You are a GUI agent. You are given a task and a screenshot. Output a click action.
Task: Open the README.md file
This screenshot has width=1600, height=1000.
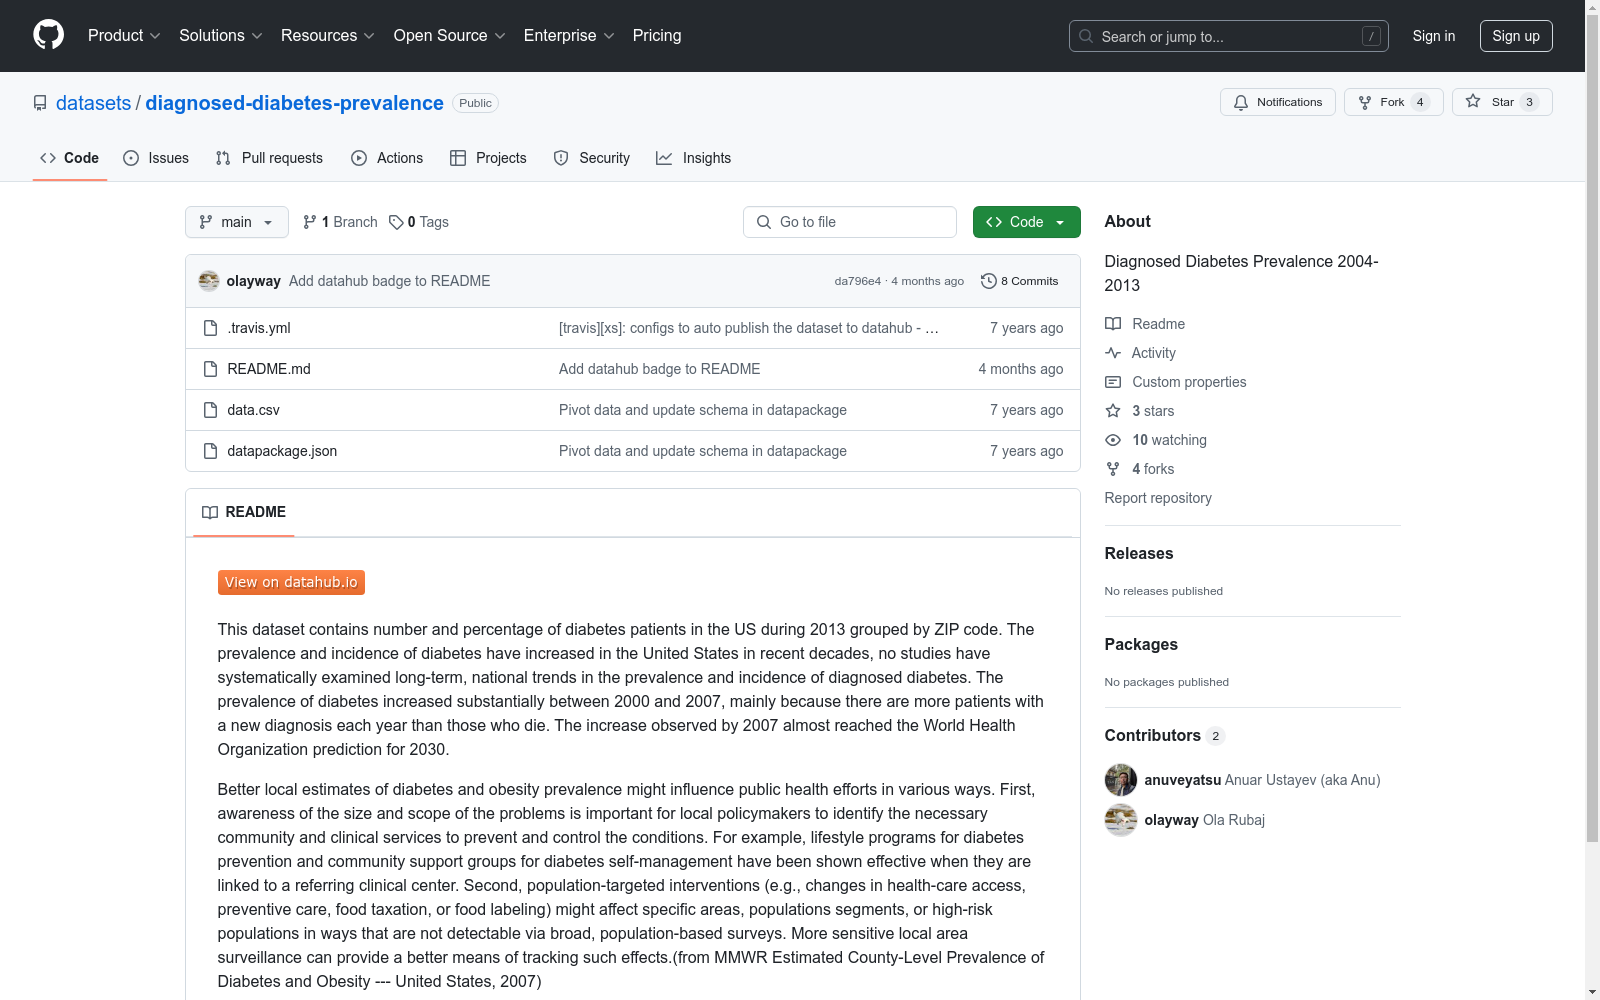coord(269,369)
